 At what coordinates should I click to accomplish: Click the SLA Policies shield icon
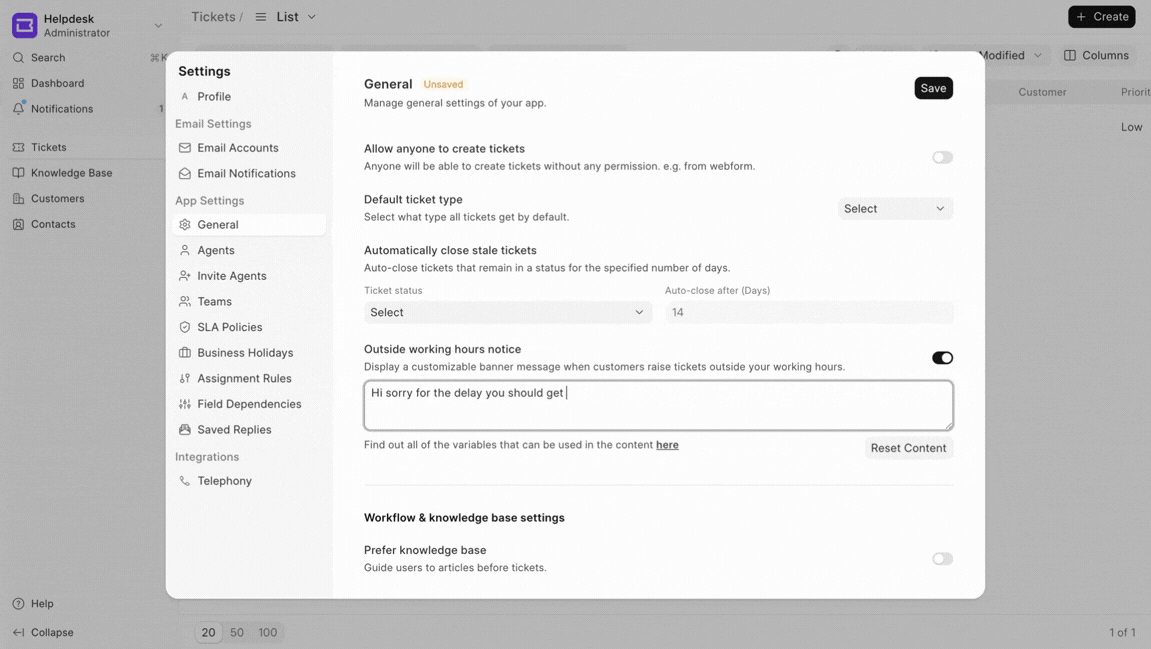coord(185,327)
